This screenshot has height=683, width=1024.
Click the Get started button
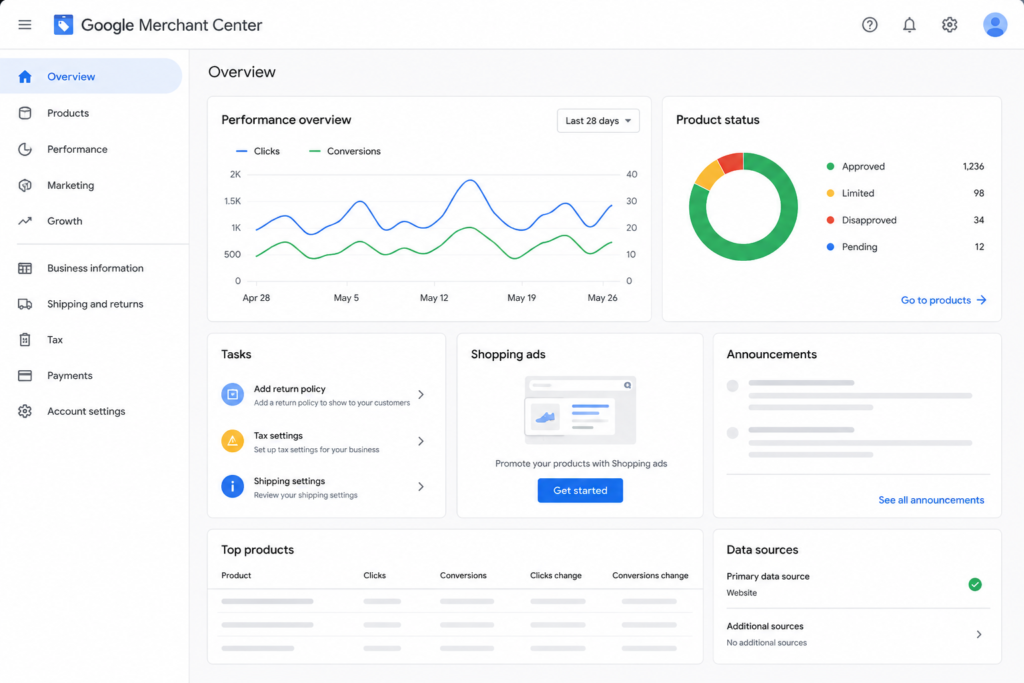pos(580,490)
